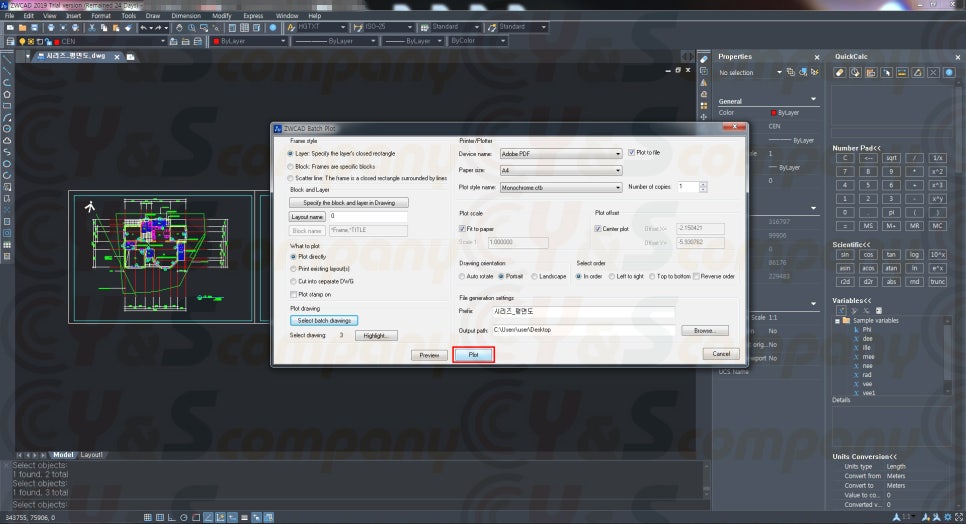
Task: Click the Plot button
Action: (473, 355)
